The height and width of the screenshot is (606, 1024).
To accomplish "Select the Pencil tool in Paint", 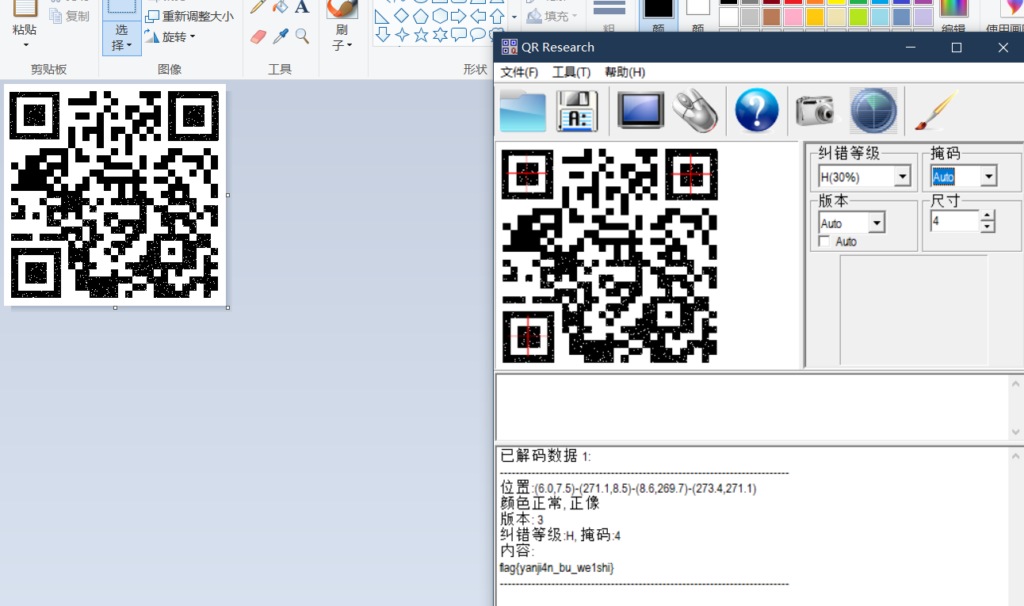I will pos(258,7).
